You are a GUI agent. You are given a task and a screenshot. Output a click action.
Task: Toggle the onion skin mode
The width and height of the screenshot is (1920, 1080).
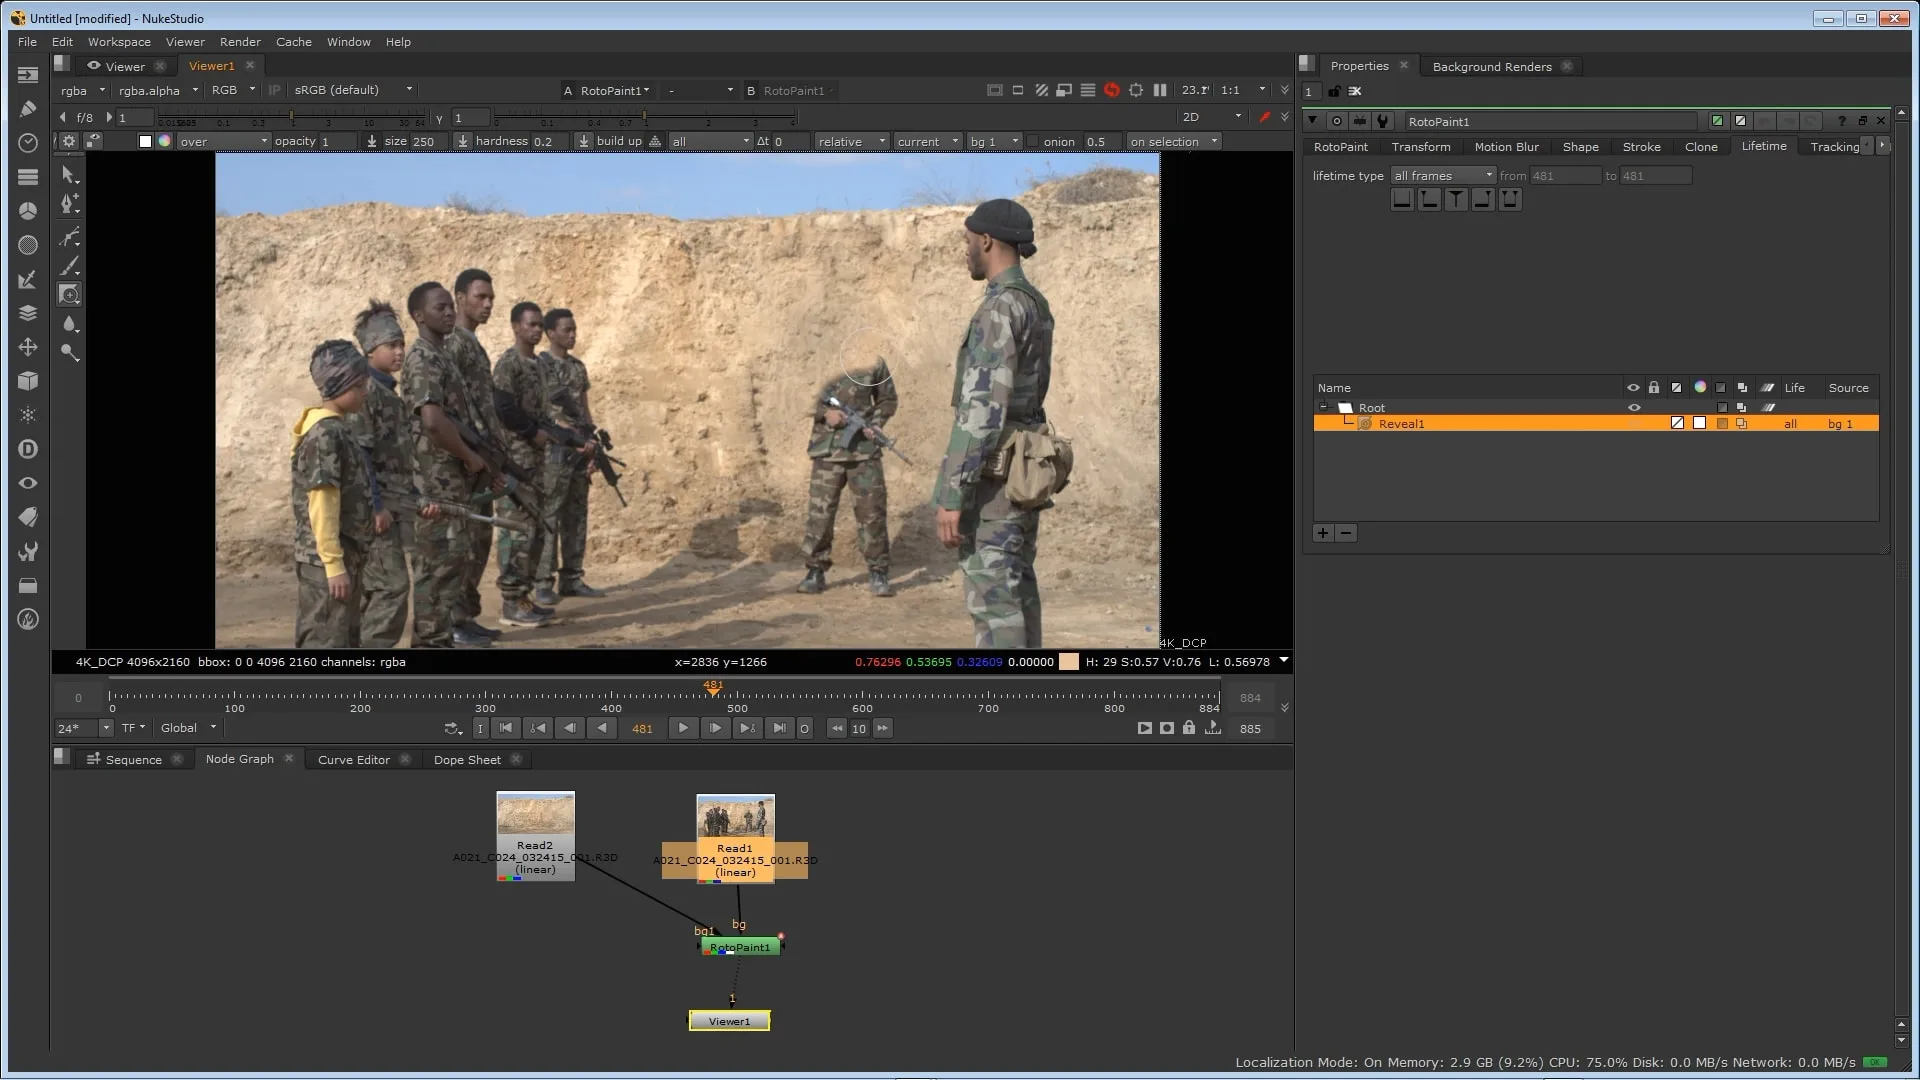1031,141
